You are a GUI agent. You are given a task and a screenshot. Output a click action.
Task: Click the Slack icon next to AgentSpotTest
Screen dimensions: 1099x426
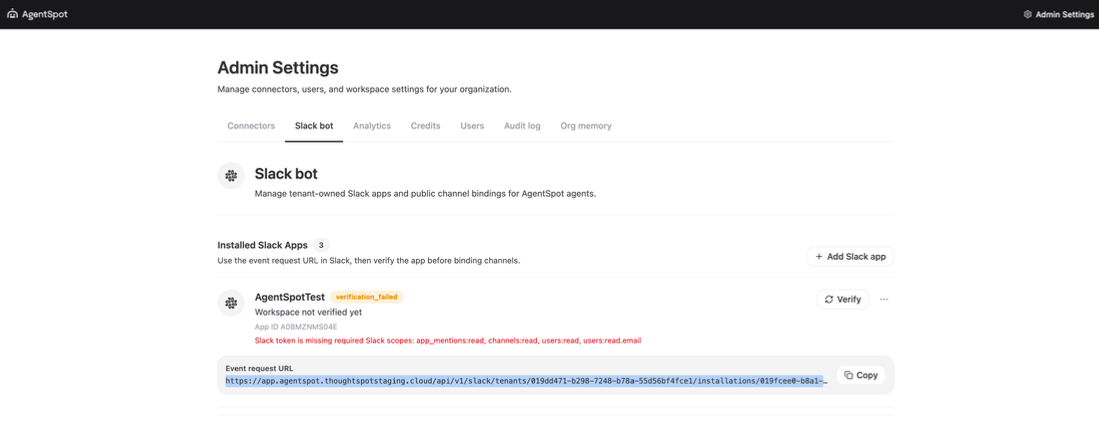pyautogui.click(x=231, y=302)
